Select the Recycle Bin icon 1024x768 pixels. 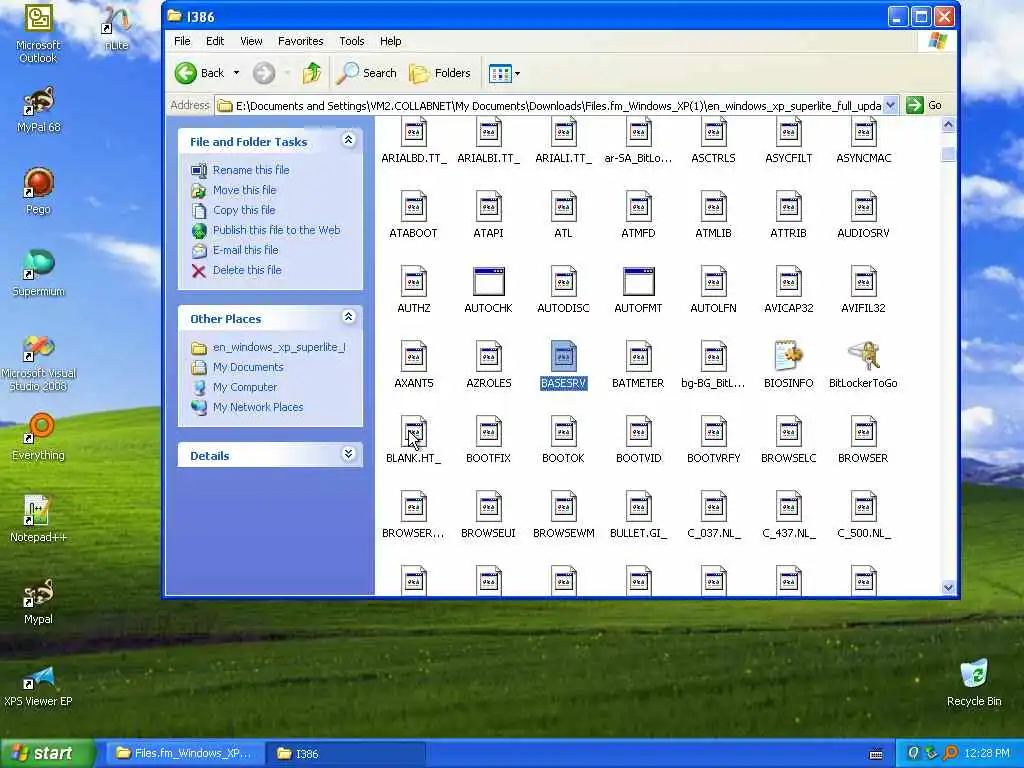click(x=974, y=683)
